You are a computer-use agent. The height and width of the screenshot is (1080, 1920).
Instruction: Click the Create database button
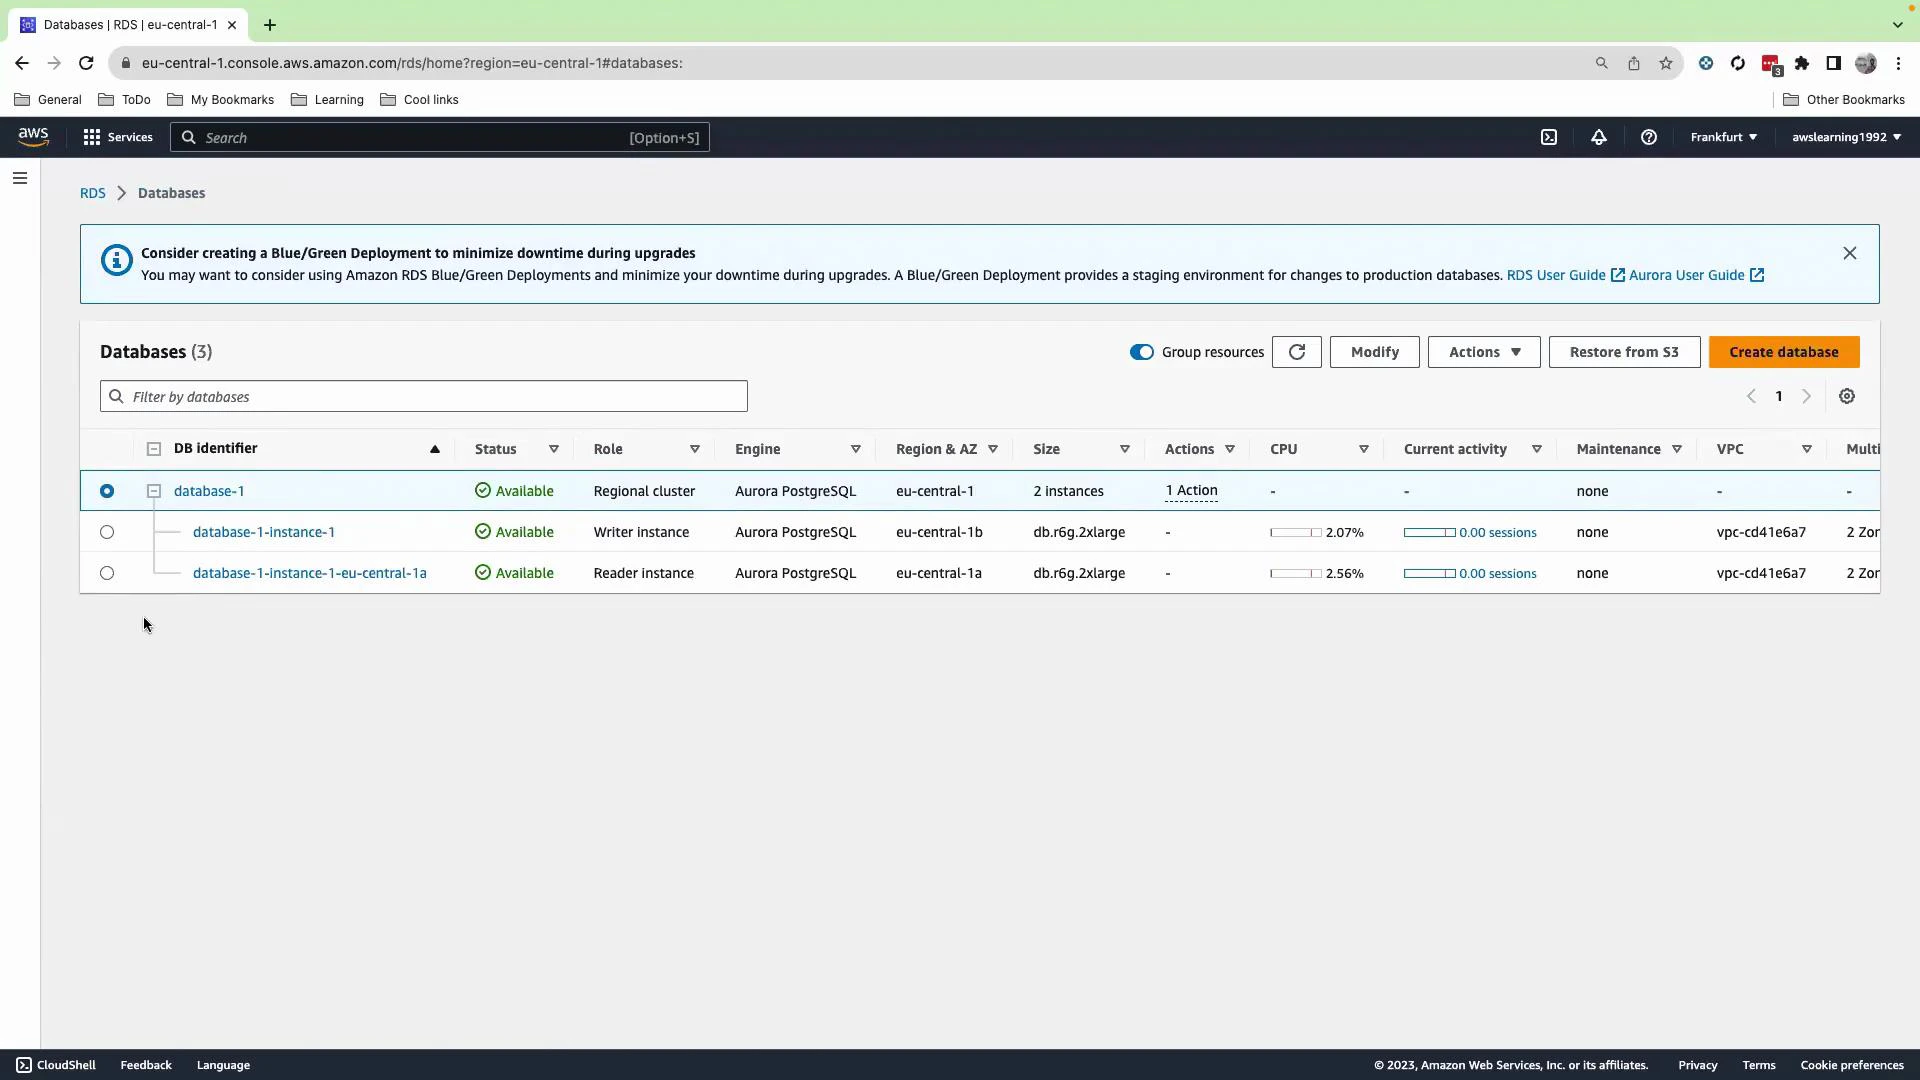pyautogui.click(x=1784, y=352)
